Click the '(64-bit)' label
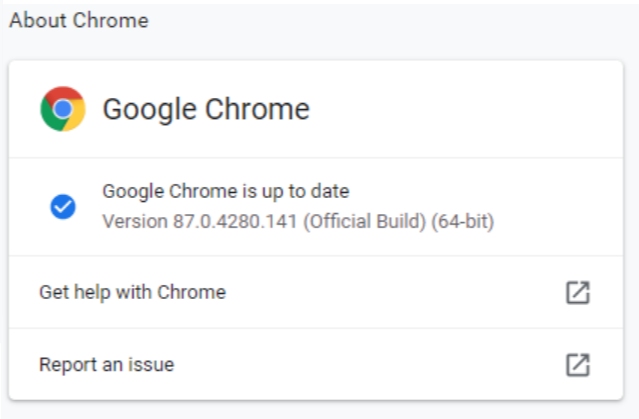The image size is (639, 419). pos(463,221)
